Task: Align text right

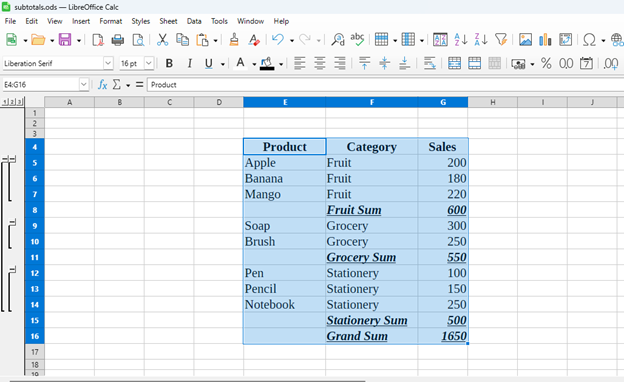Action: tap(339, 63)
